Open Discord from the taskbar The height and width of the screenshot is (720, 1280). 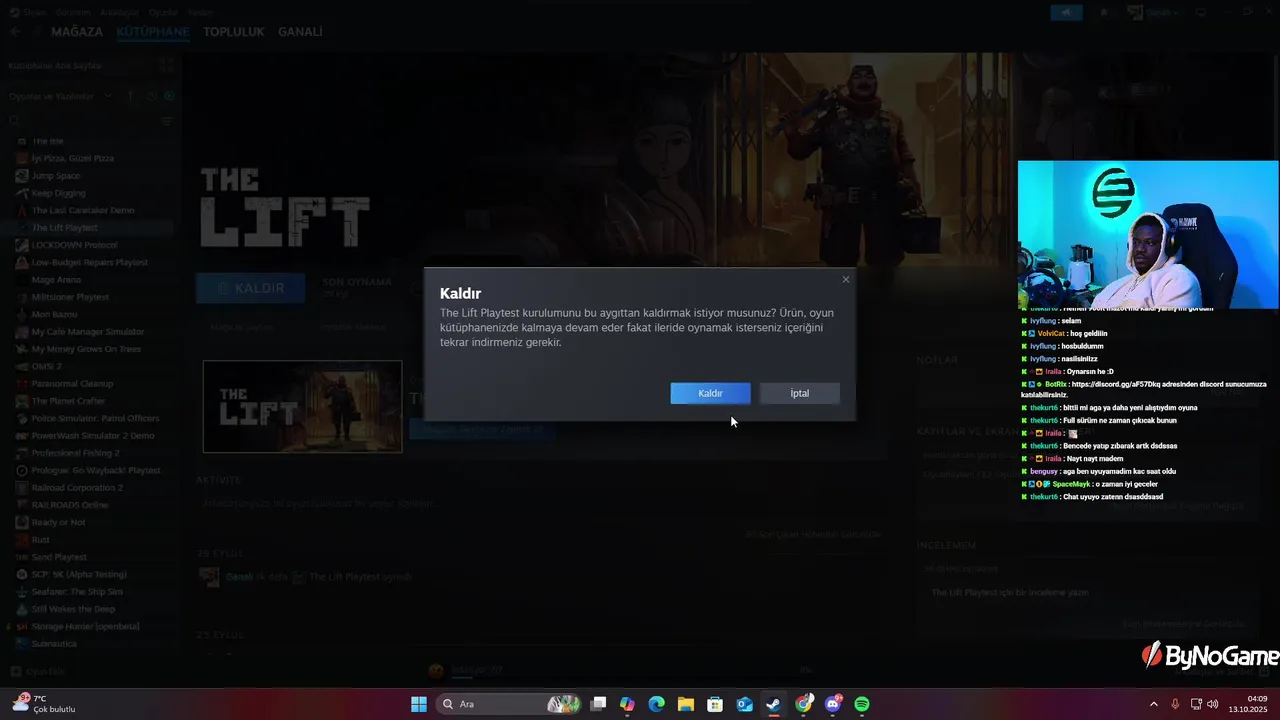click(833, 704)
